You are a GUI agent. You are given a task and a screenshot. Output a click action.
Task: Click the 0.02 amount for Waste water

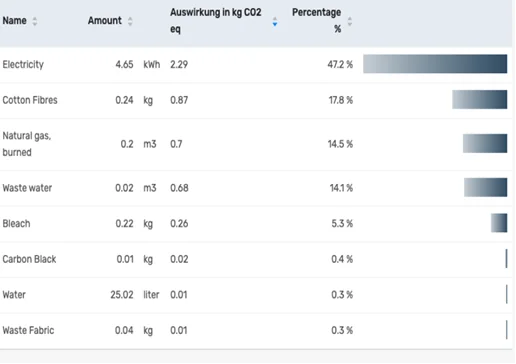click(124, 188)
